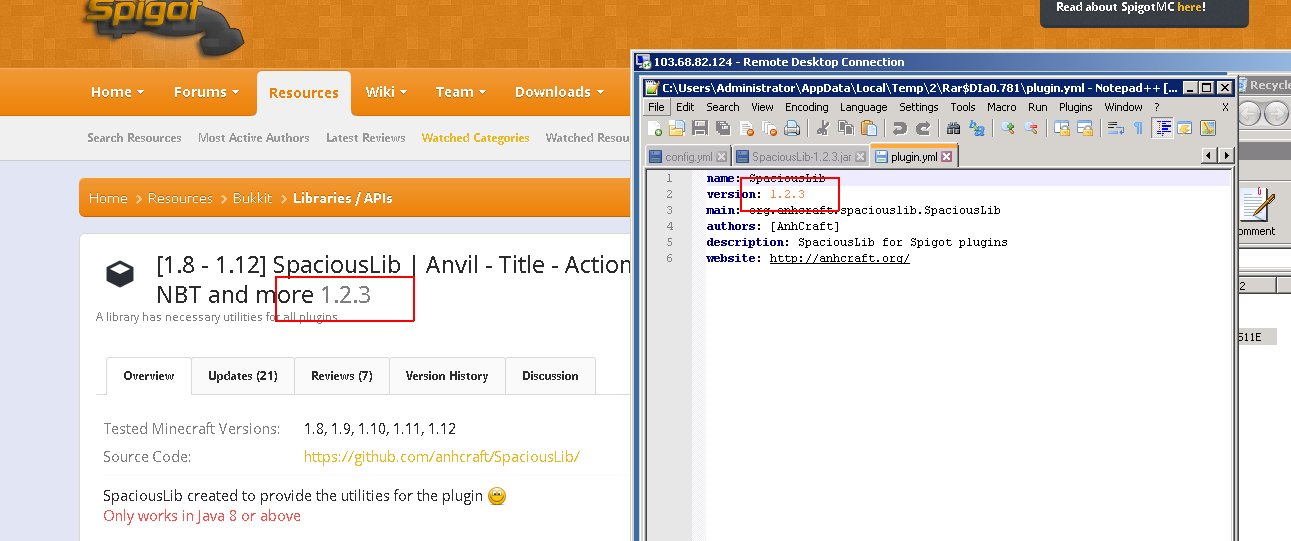The width and height of the screenshot is (1291, 541).
Task: Click the Open file icon in Notepad++
Action: 677,128
